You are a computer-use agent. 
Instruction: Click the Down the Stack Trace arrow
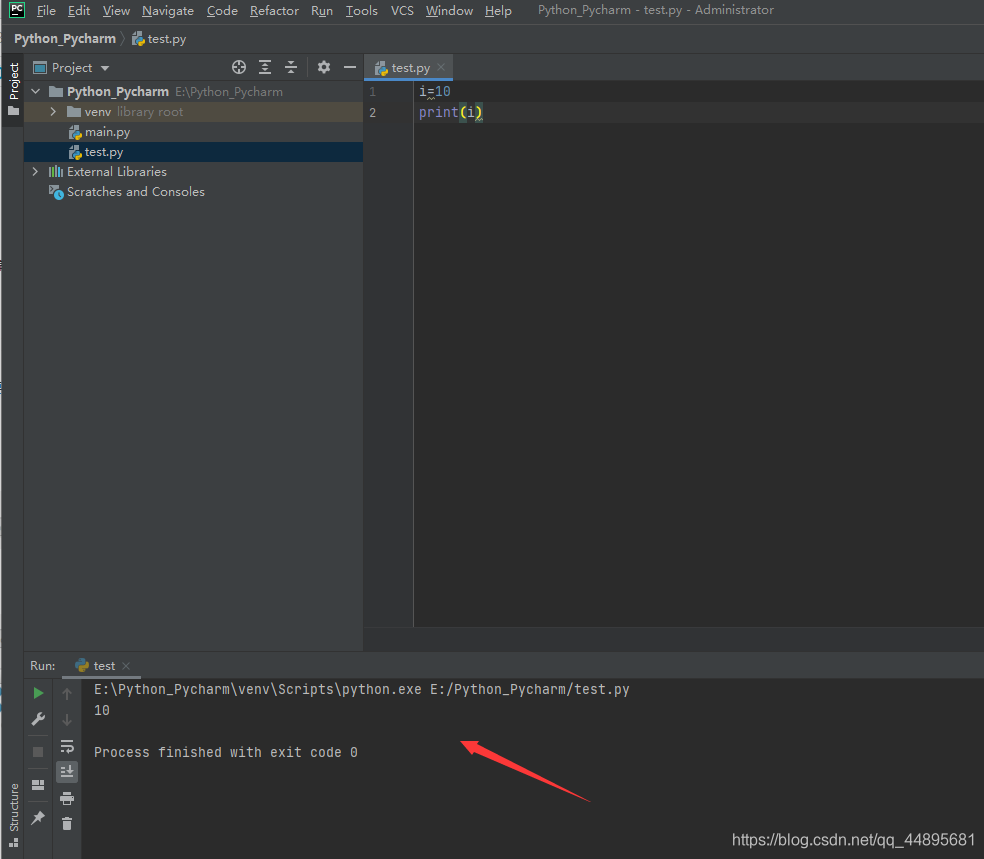(67, 720)
